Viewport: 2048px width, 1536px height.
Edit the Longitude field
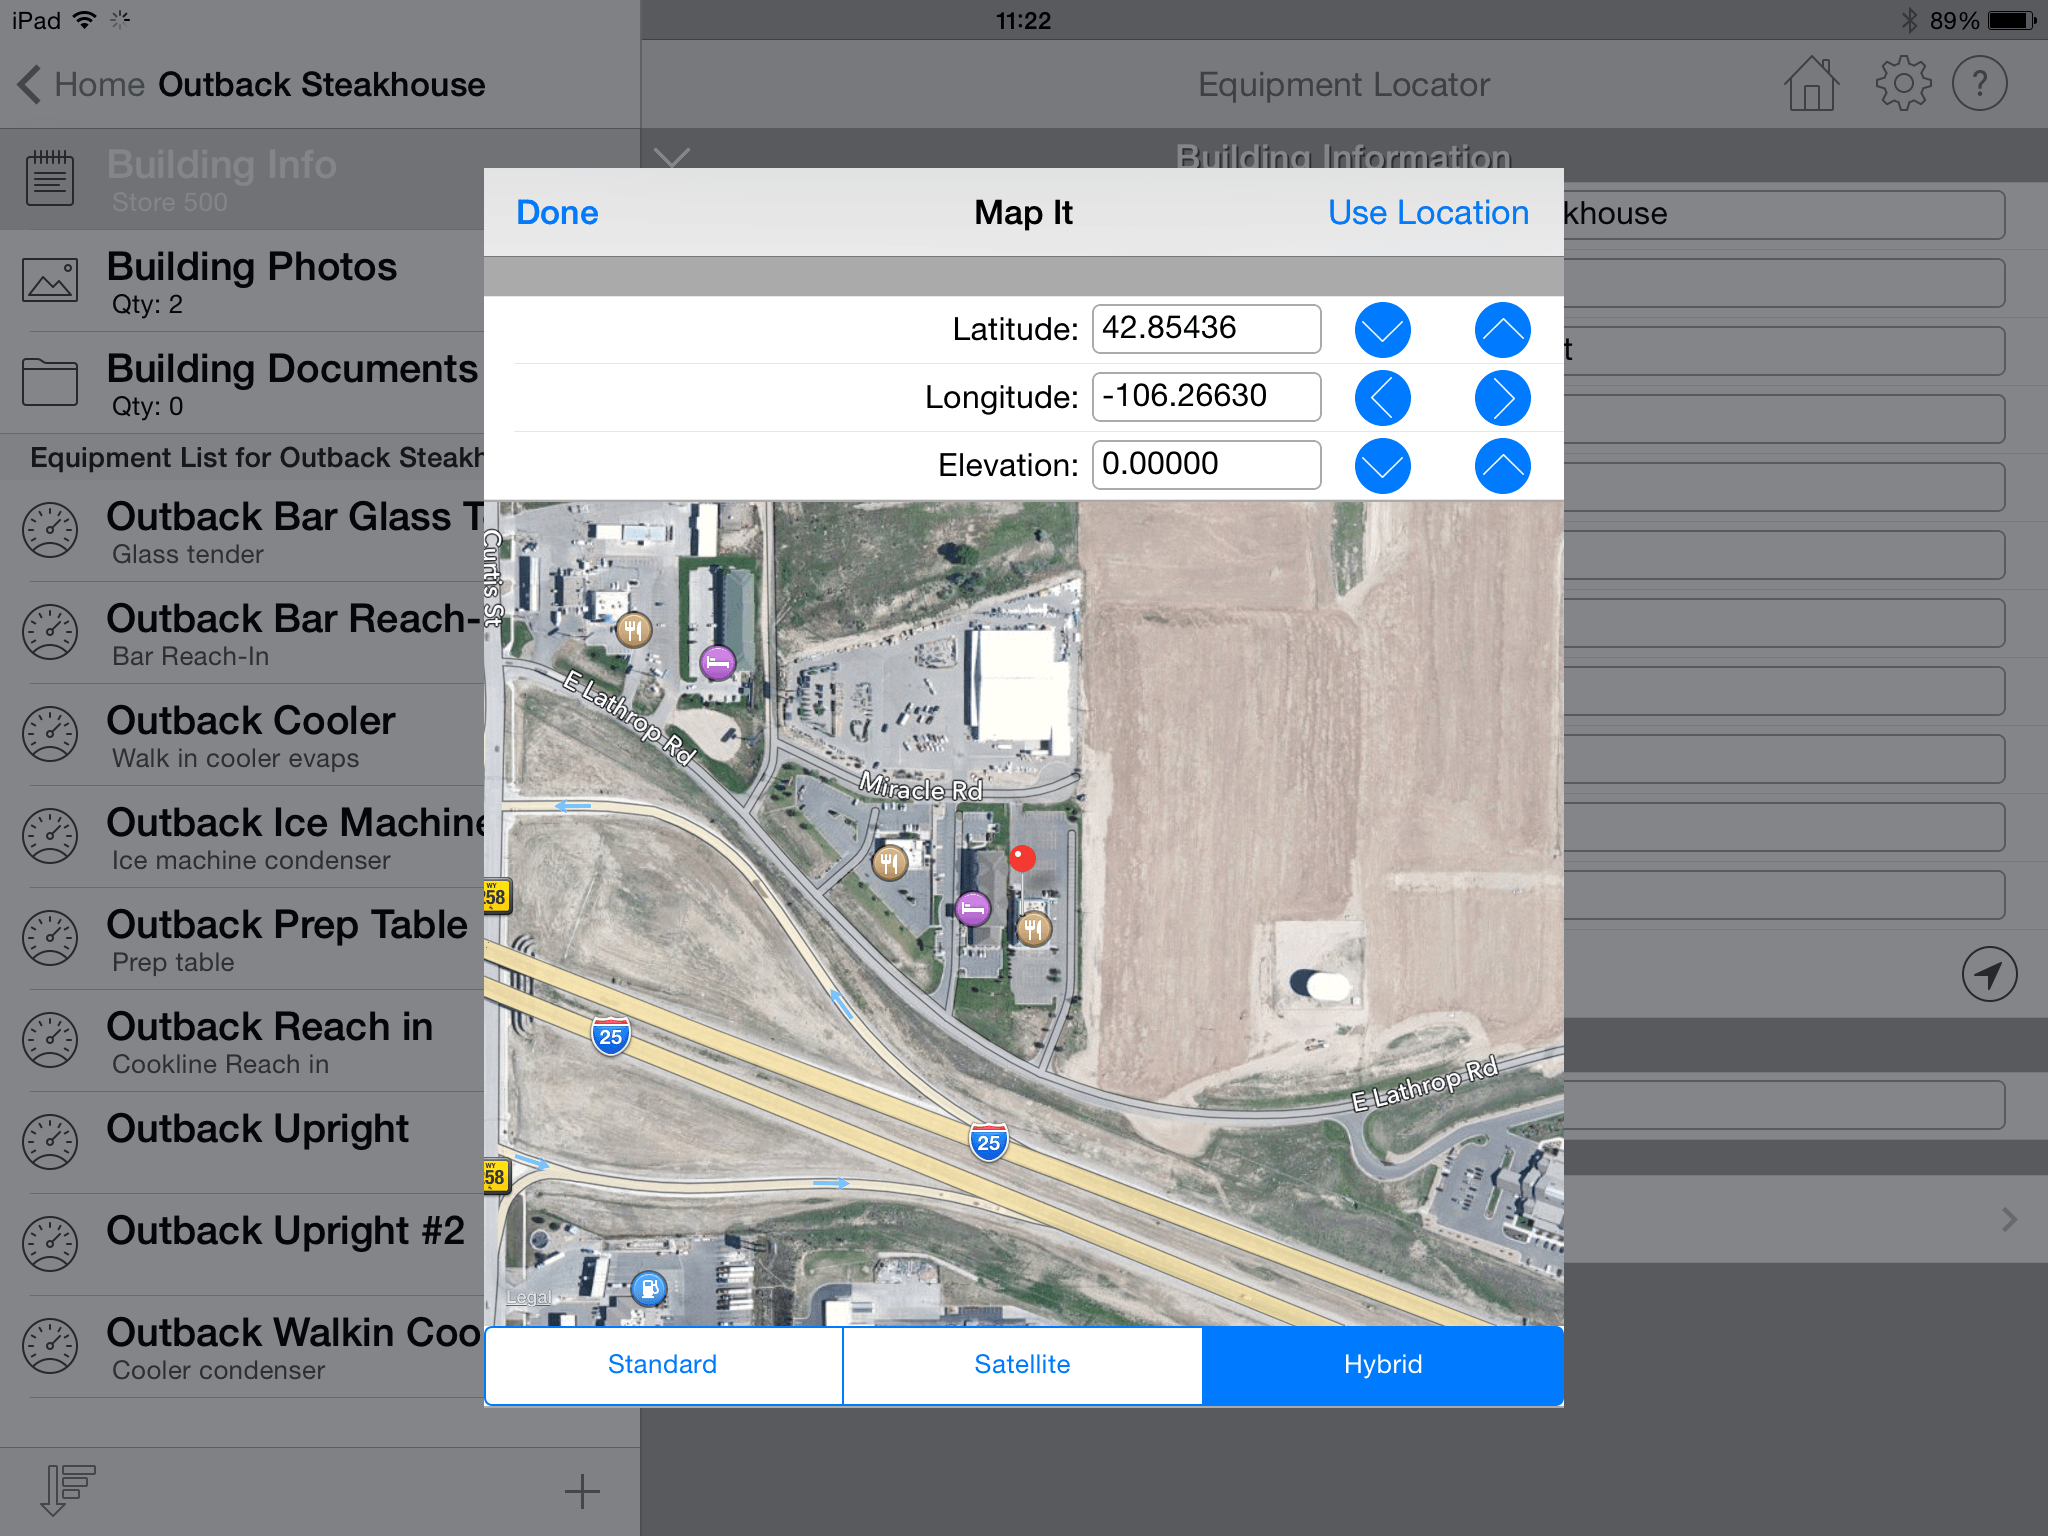1206,397
